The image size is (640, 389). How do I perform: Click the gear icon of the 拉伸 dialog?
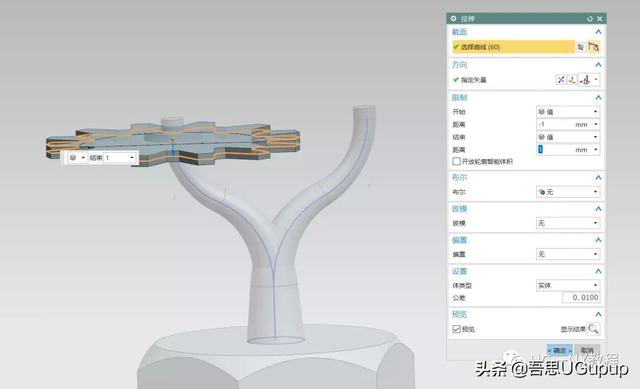[453, 19]
